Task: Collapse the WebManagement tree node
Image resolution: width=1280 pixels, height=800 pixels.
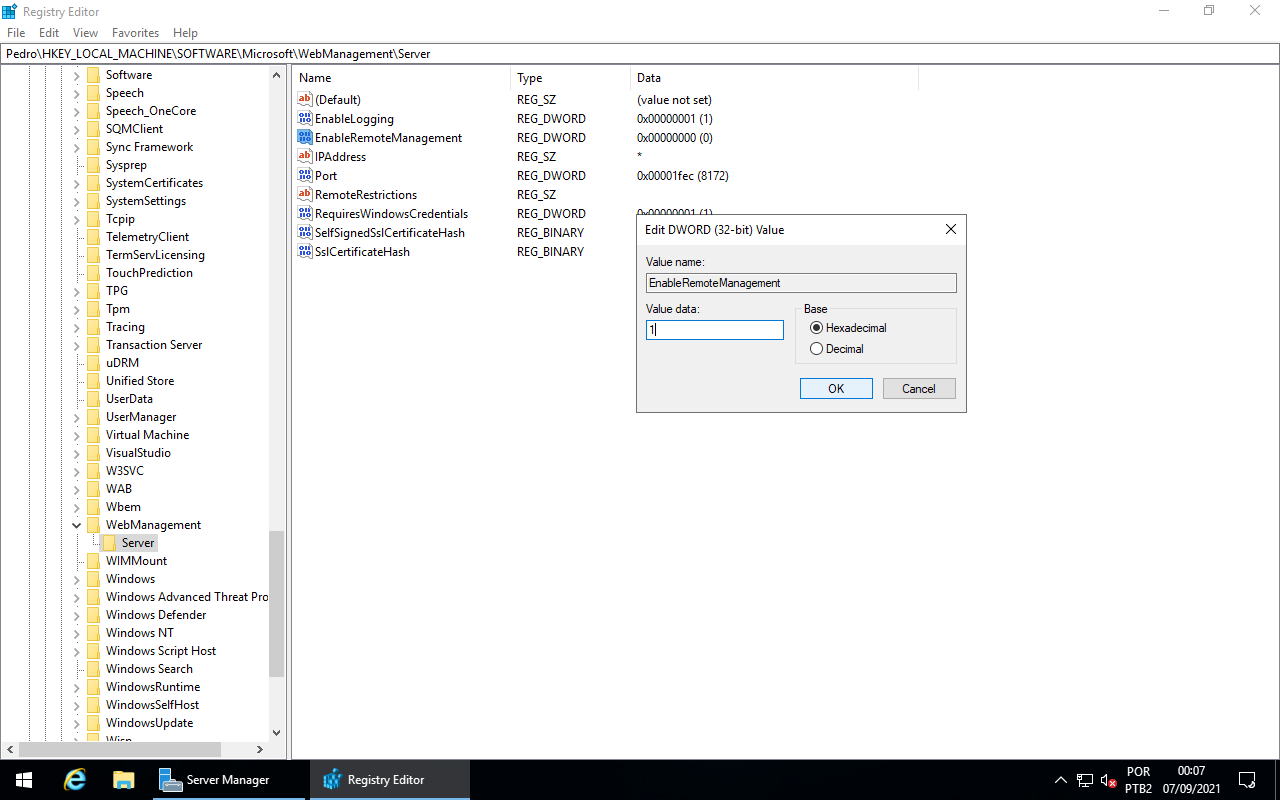Action: pyautogui.click(x=76, y=524)
